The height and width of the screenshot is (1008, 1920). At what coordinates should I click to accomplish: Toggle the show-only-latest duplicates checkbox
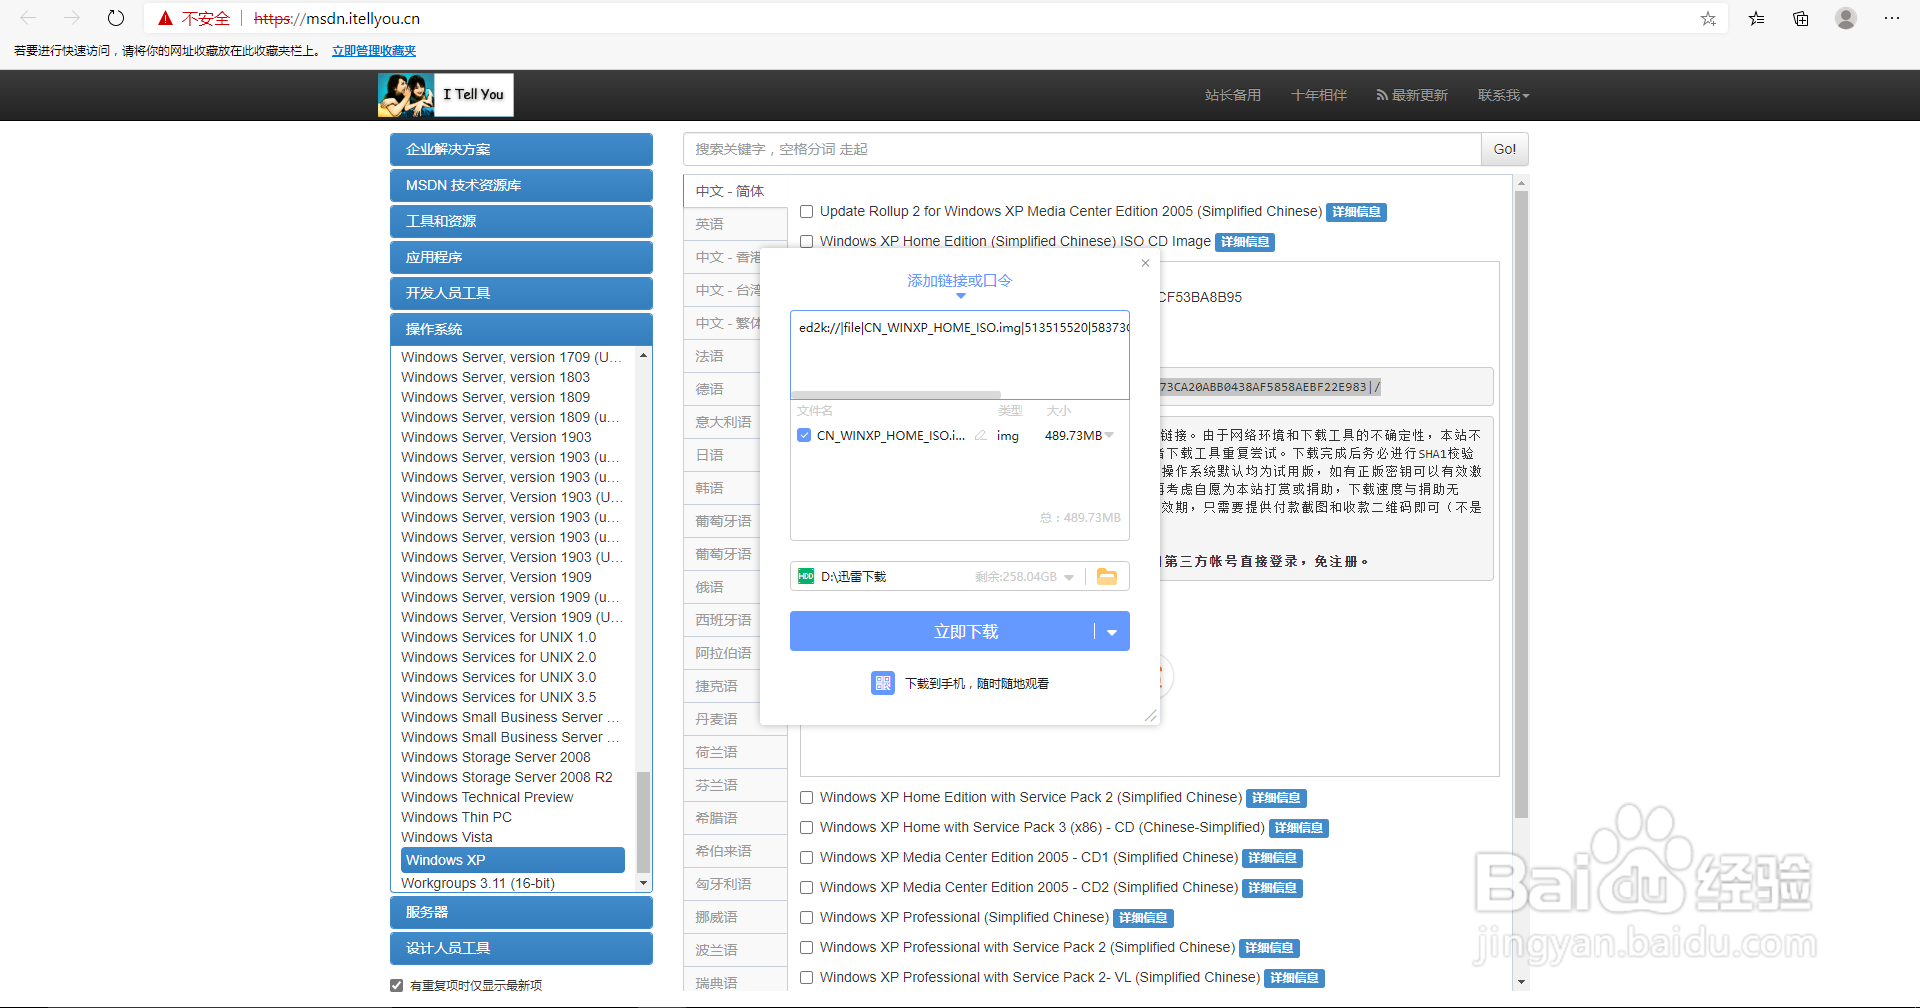[396, 985]
